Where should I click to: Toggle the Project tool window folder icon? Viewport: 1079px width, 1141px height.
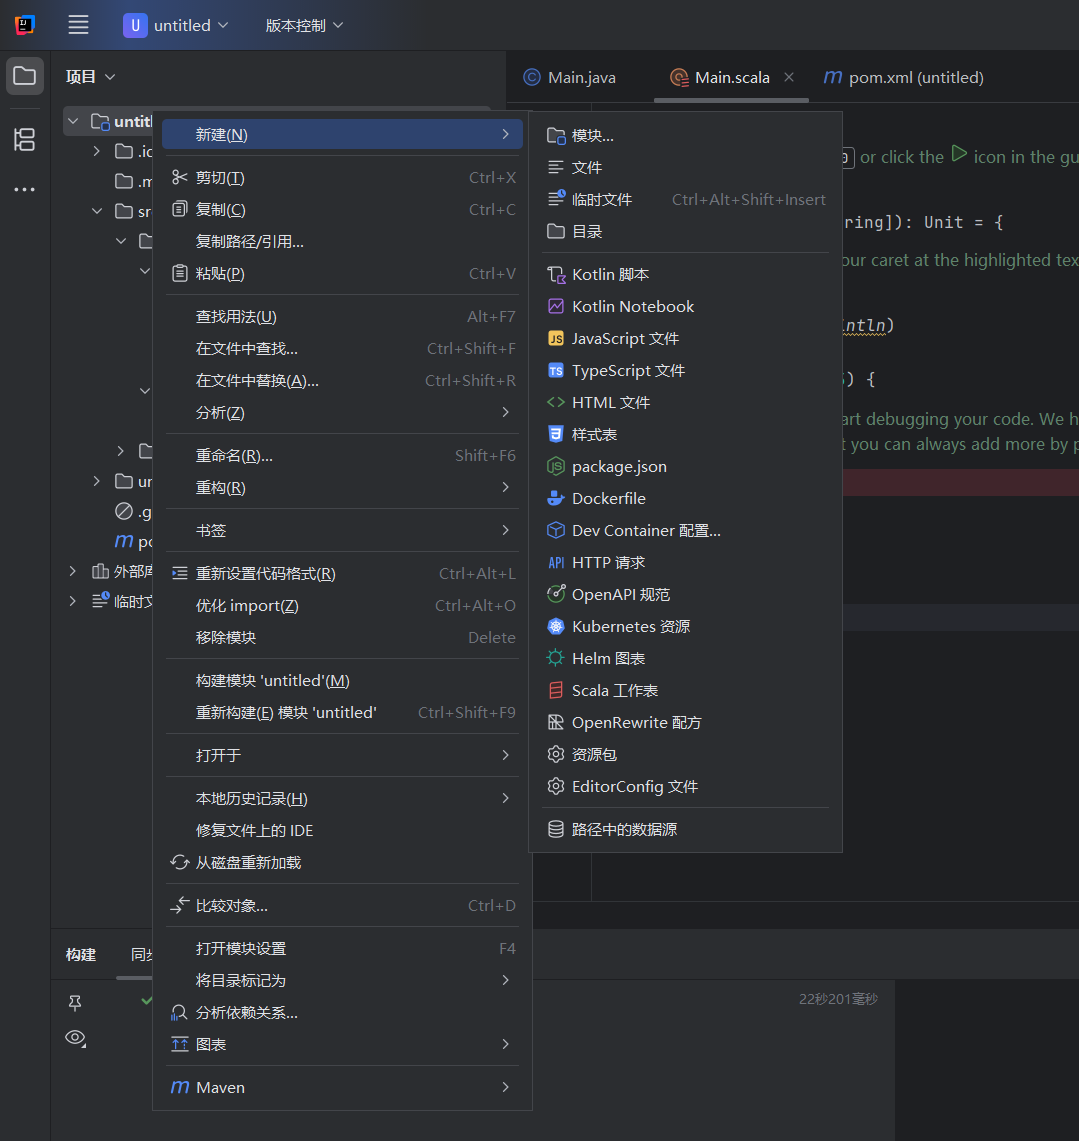tap(24, 76)
